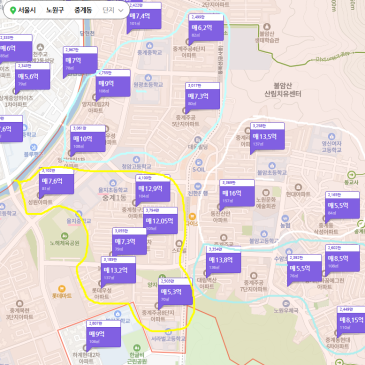
Task: Open the 매 8.15억 listing marker
Action: click(x=352, y=321)
